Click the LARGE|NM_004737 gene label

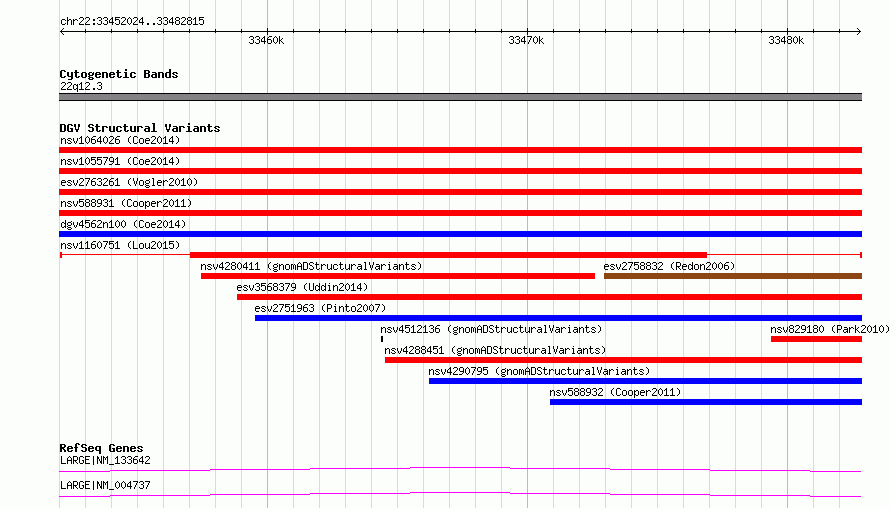point(105,485)
